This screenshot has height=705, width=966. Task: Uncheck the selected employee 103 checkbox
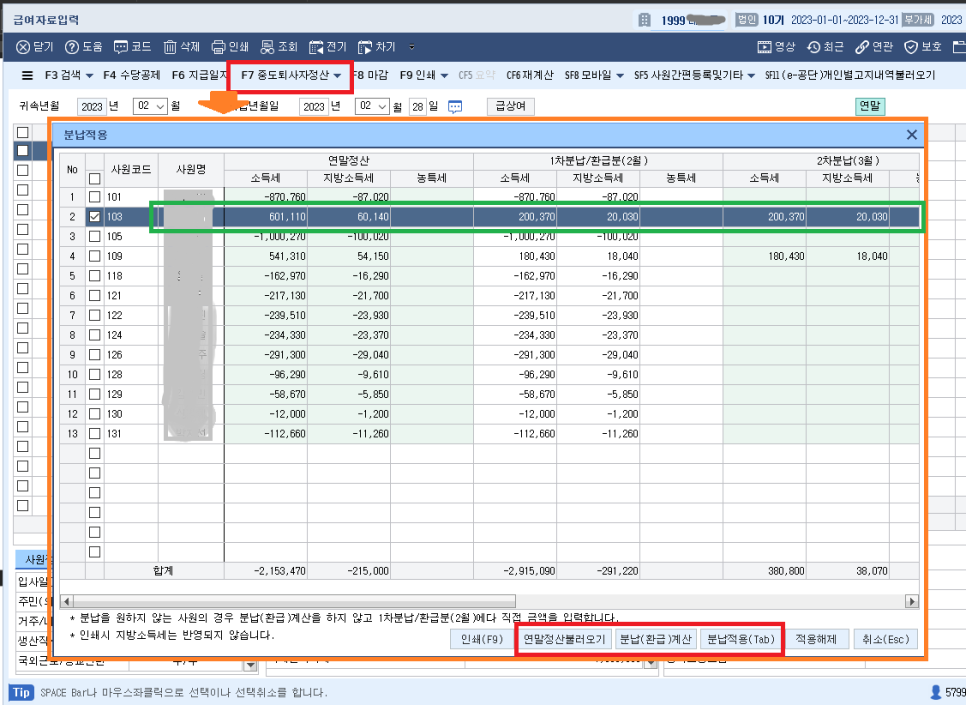94,217
